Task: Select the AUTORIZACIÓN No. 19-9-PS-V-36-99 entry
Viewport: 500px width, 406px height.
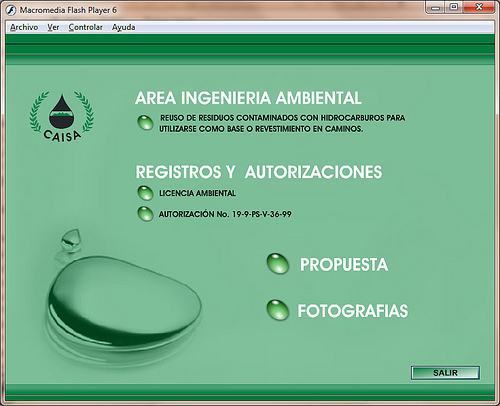Action: (225, 214)
